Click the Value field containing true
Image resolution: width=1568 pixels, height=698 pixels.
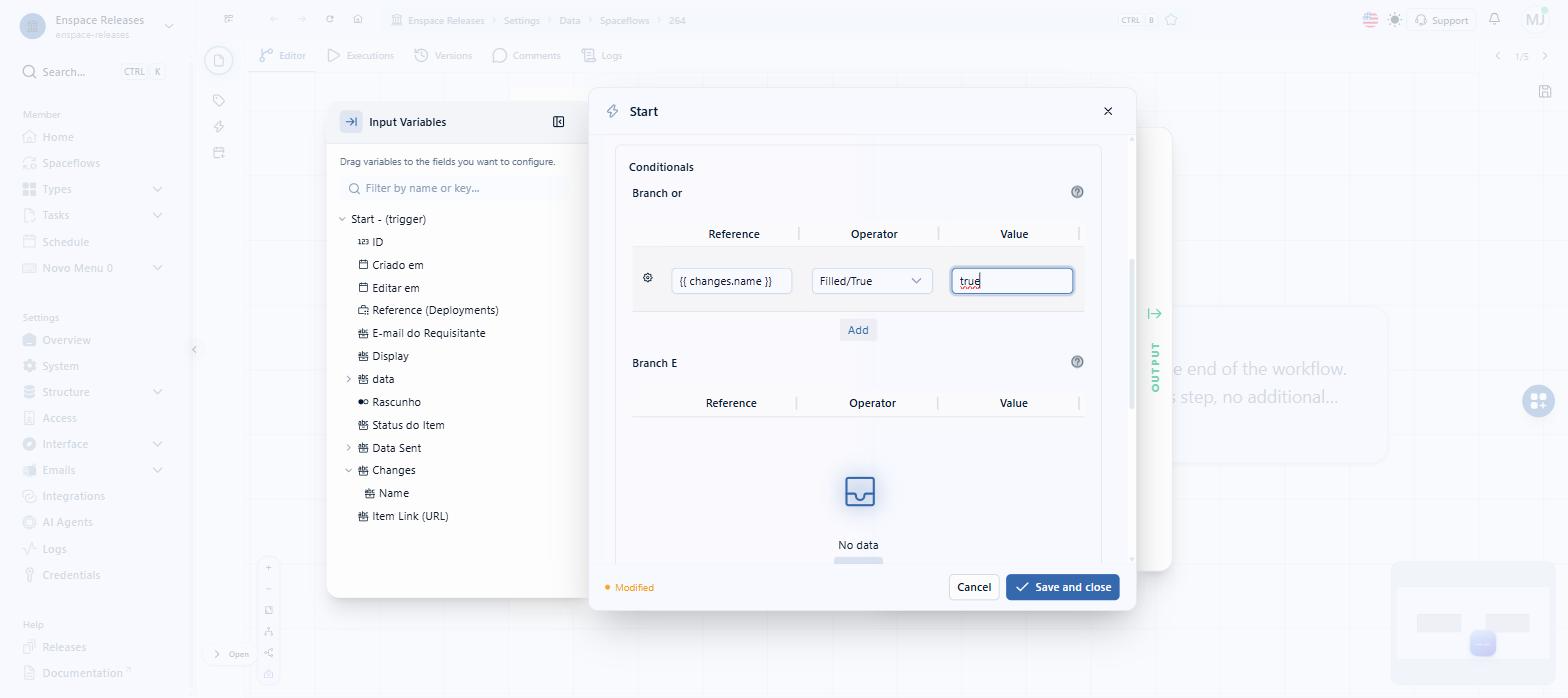tap(1012, 281)
